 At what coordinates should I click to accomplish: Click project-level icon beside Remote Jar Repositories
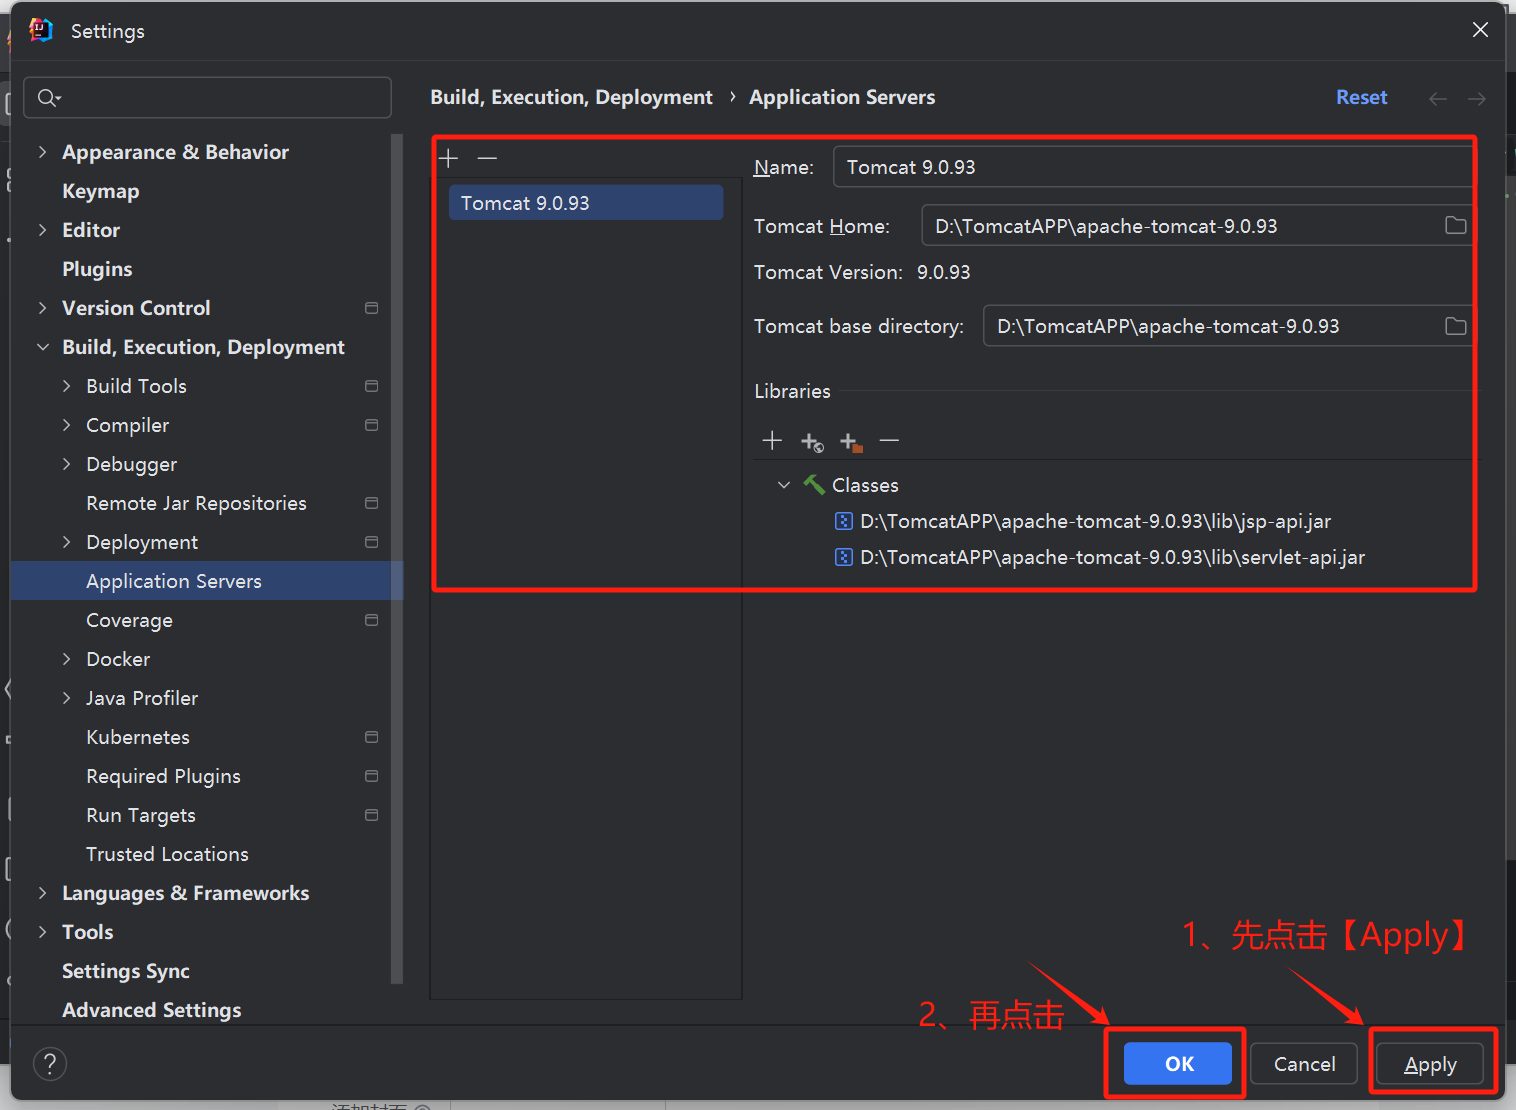tap(372, 503)
